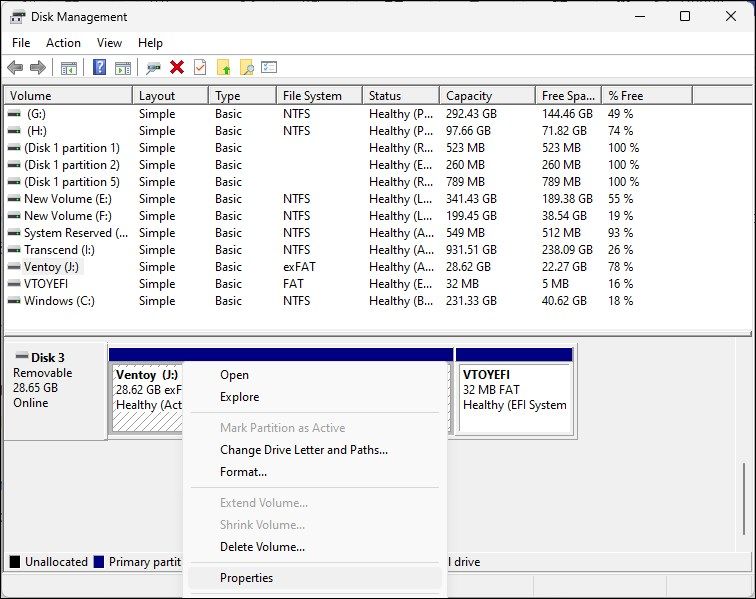
Task: Open Help via blue question mark icon
Action: [x=99, y=67]
